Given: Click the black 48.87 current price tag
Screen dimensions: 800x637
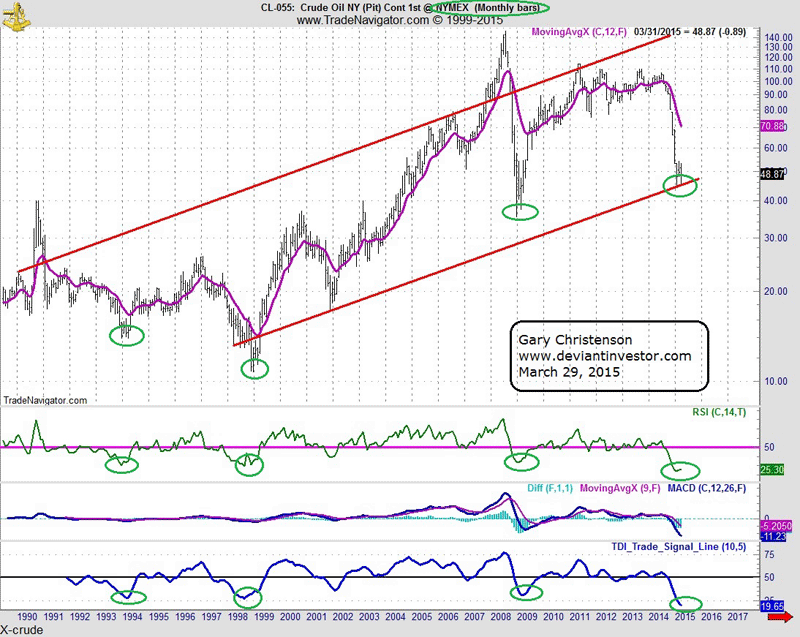Looking at the screenshot, I should coord(771,174).
